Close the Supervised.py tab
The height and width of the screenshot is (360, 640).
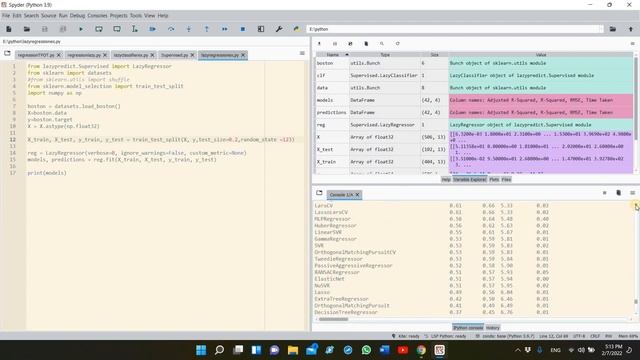pos(192,55)
